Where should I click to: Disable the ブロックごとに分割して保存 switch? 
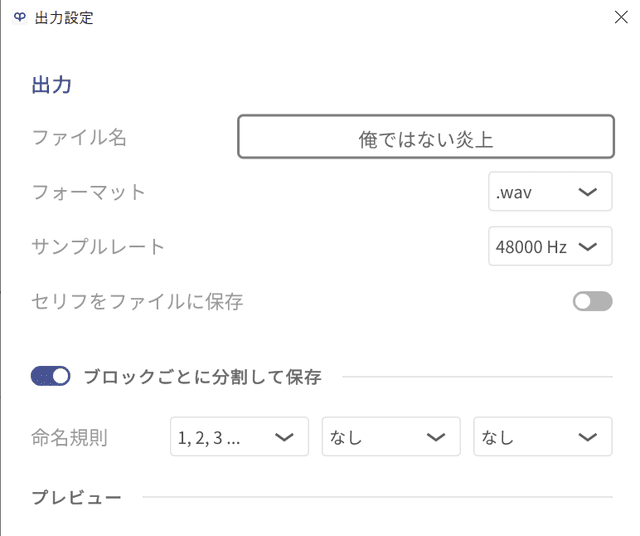coord(51,376)
